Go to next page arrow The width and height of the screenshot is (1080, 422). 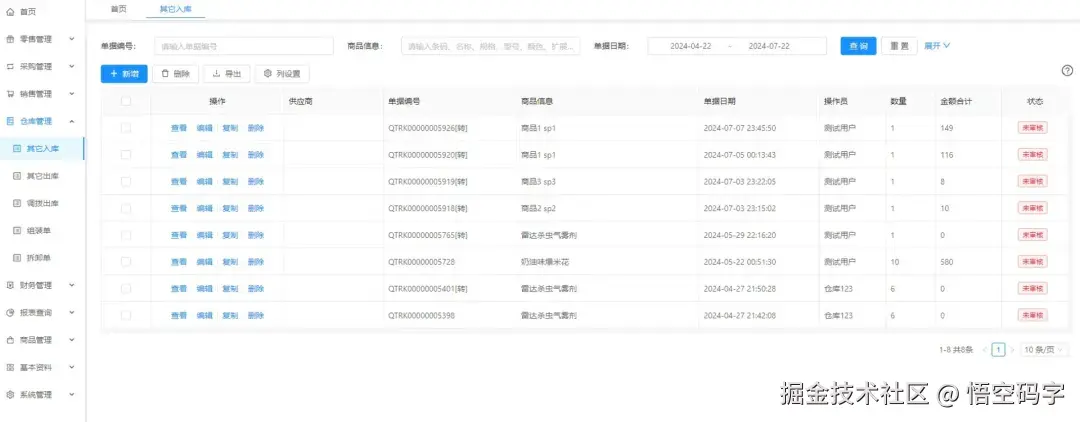(1012, 350)
